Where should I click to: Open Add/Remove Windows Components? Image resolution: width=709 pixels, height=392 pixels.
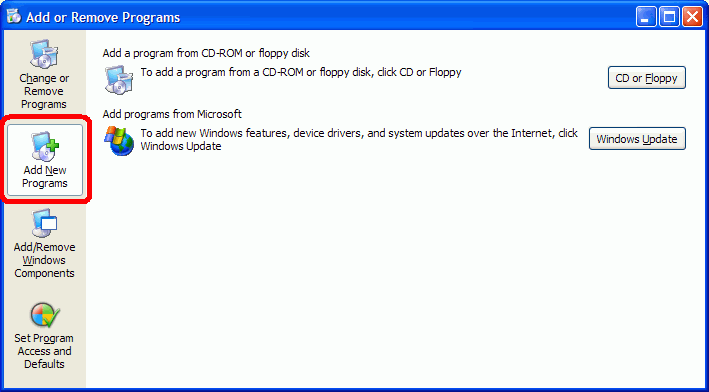(x=44, y=244)
